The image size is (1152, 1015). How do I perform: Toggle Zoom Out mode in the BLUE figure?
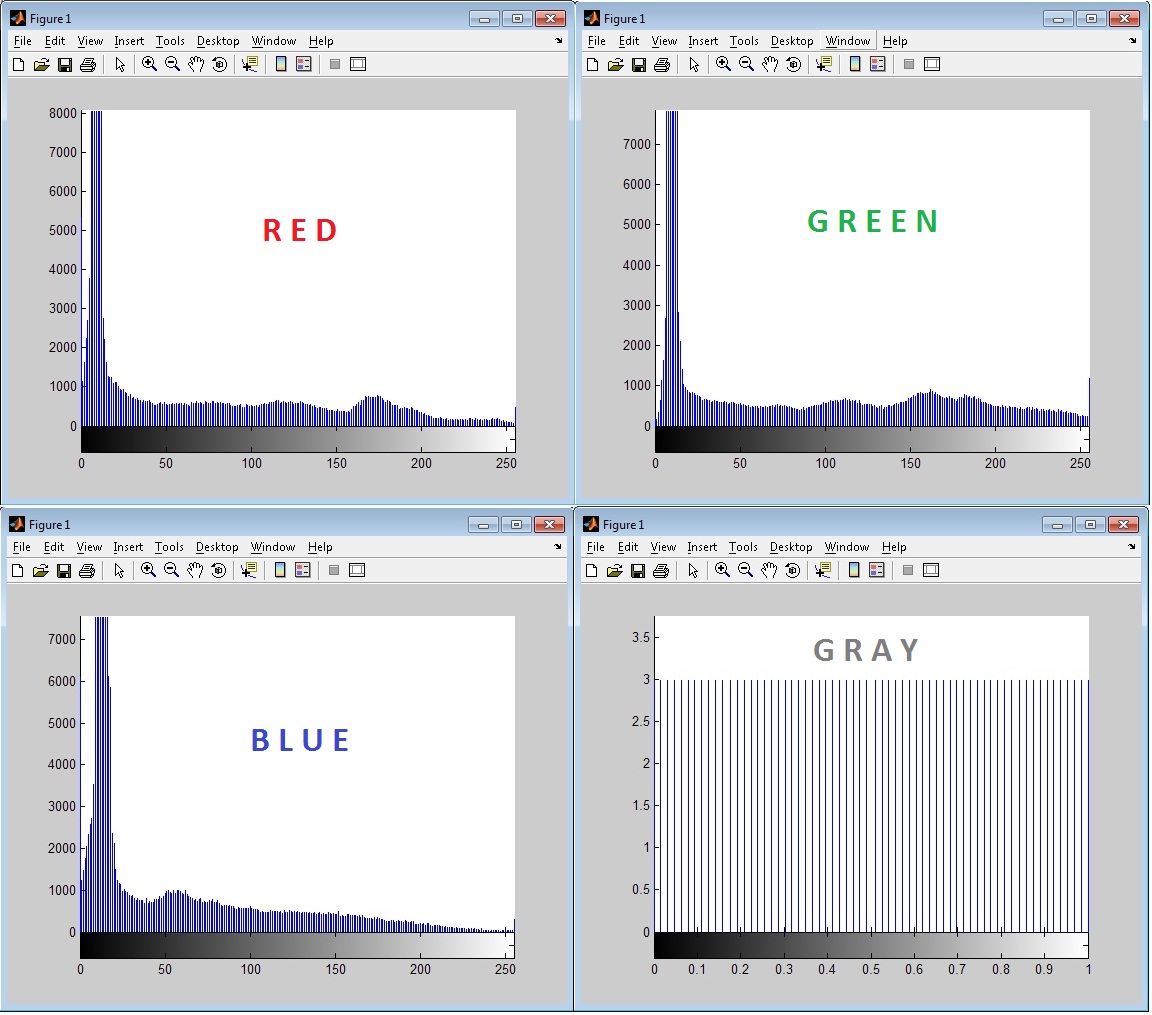(171, 570)
